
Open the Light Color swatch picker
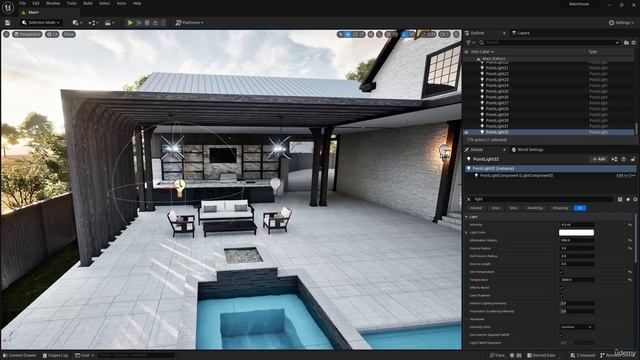tap(576, 233)
